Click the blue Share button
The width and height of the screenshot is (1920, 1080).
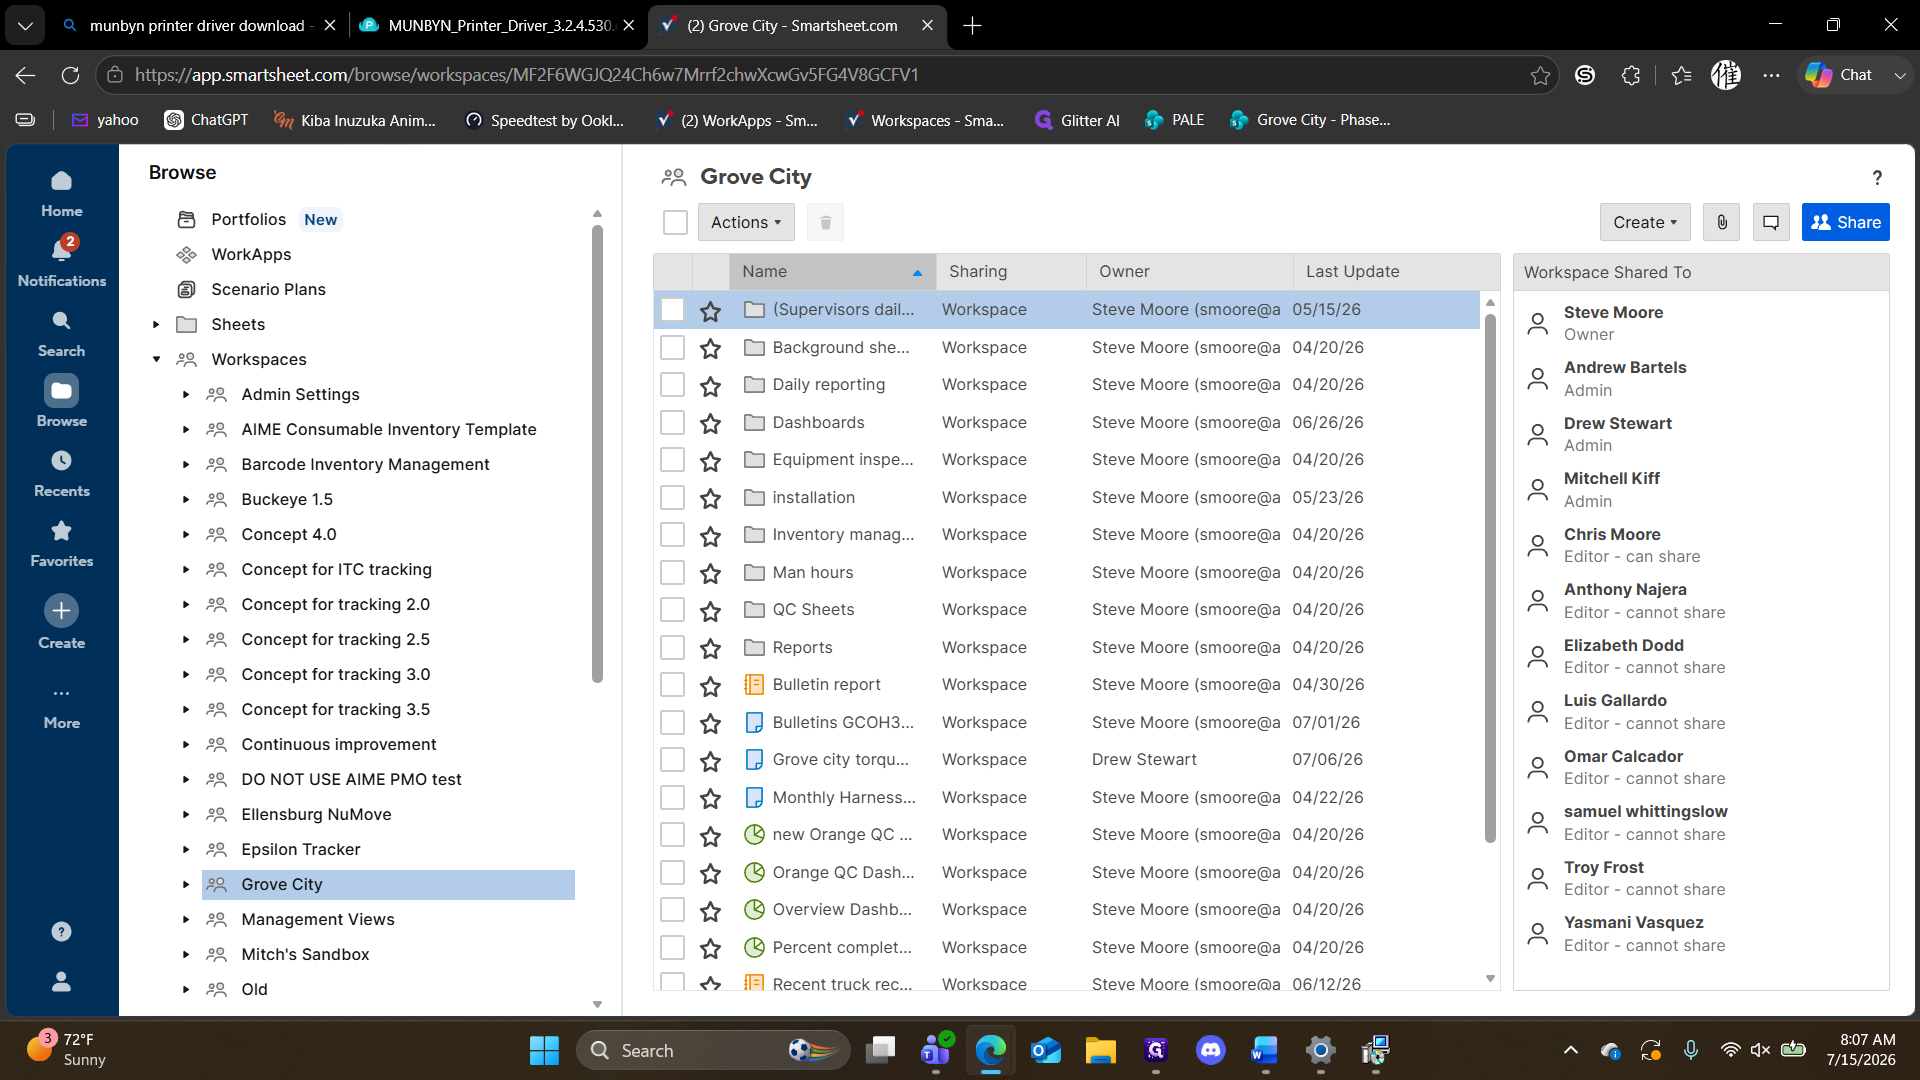(x=1845, y=222)
